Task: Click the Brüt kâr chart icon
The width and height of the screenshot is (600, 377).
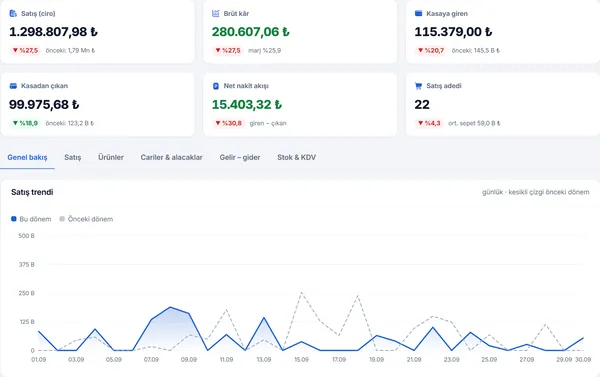Action: [216, 13]
